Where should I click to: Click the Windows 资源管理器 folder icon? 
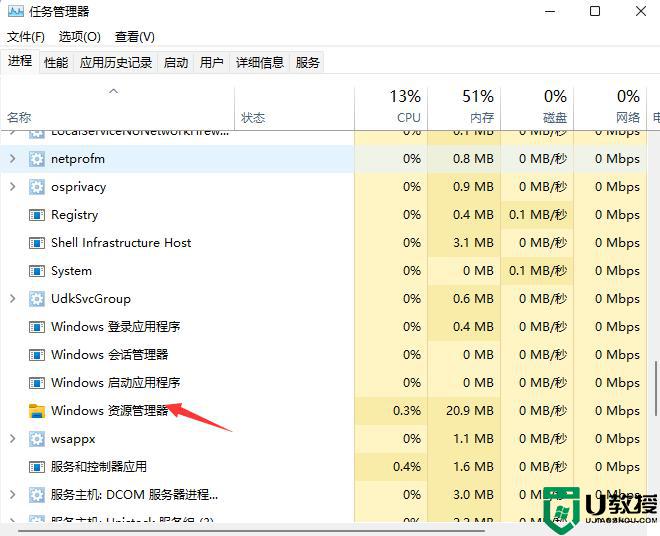click(x=37, y=411)
